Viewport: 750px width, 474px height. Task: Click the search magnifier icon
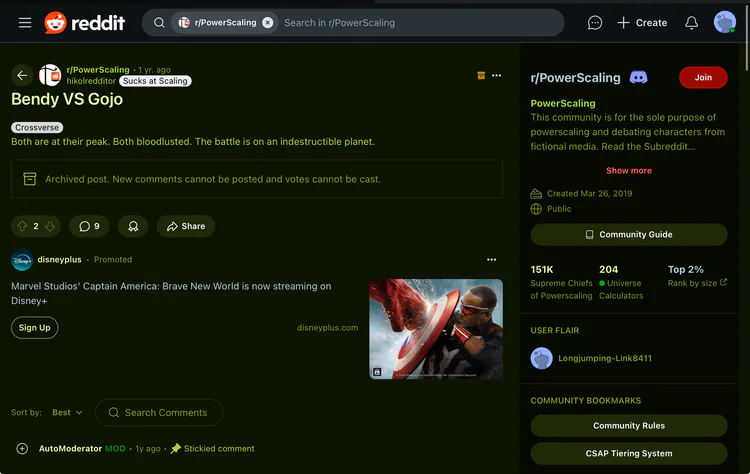(x=159, y=22)
